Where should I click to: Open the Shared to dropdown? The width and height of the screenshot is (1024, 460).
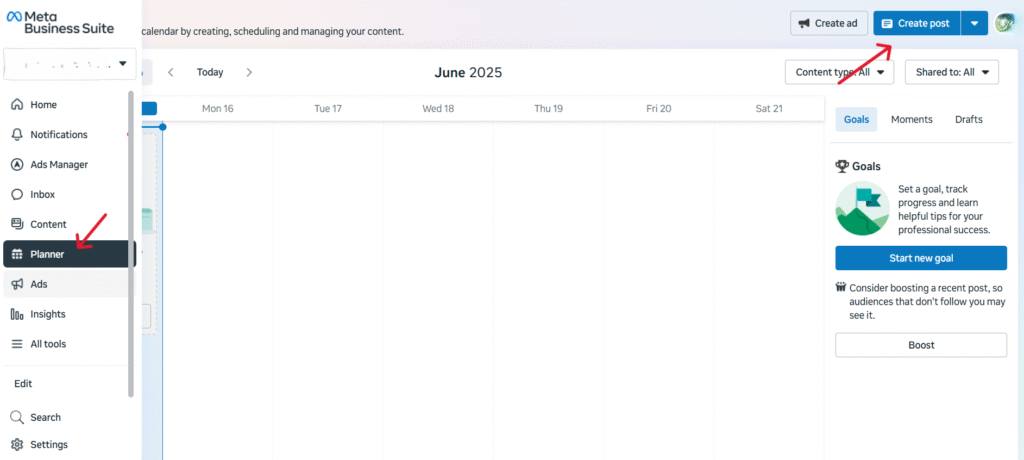click(951, 72)
